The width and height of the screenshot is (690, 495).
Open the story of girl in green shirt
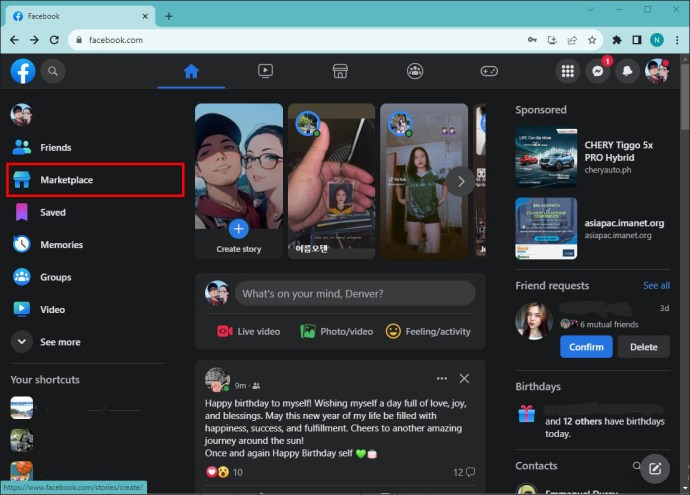pos(424,181)
